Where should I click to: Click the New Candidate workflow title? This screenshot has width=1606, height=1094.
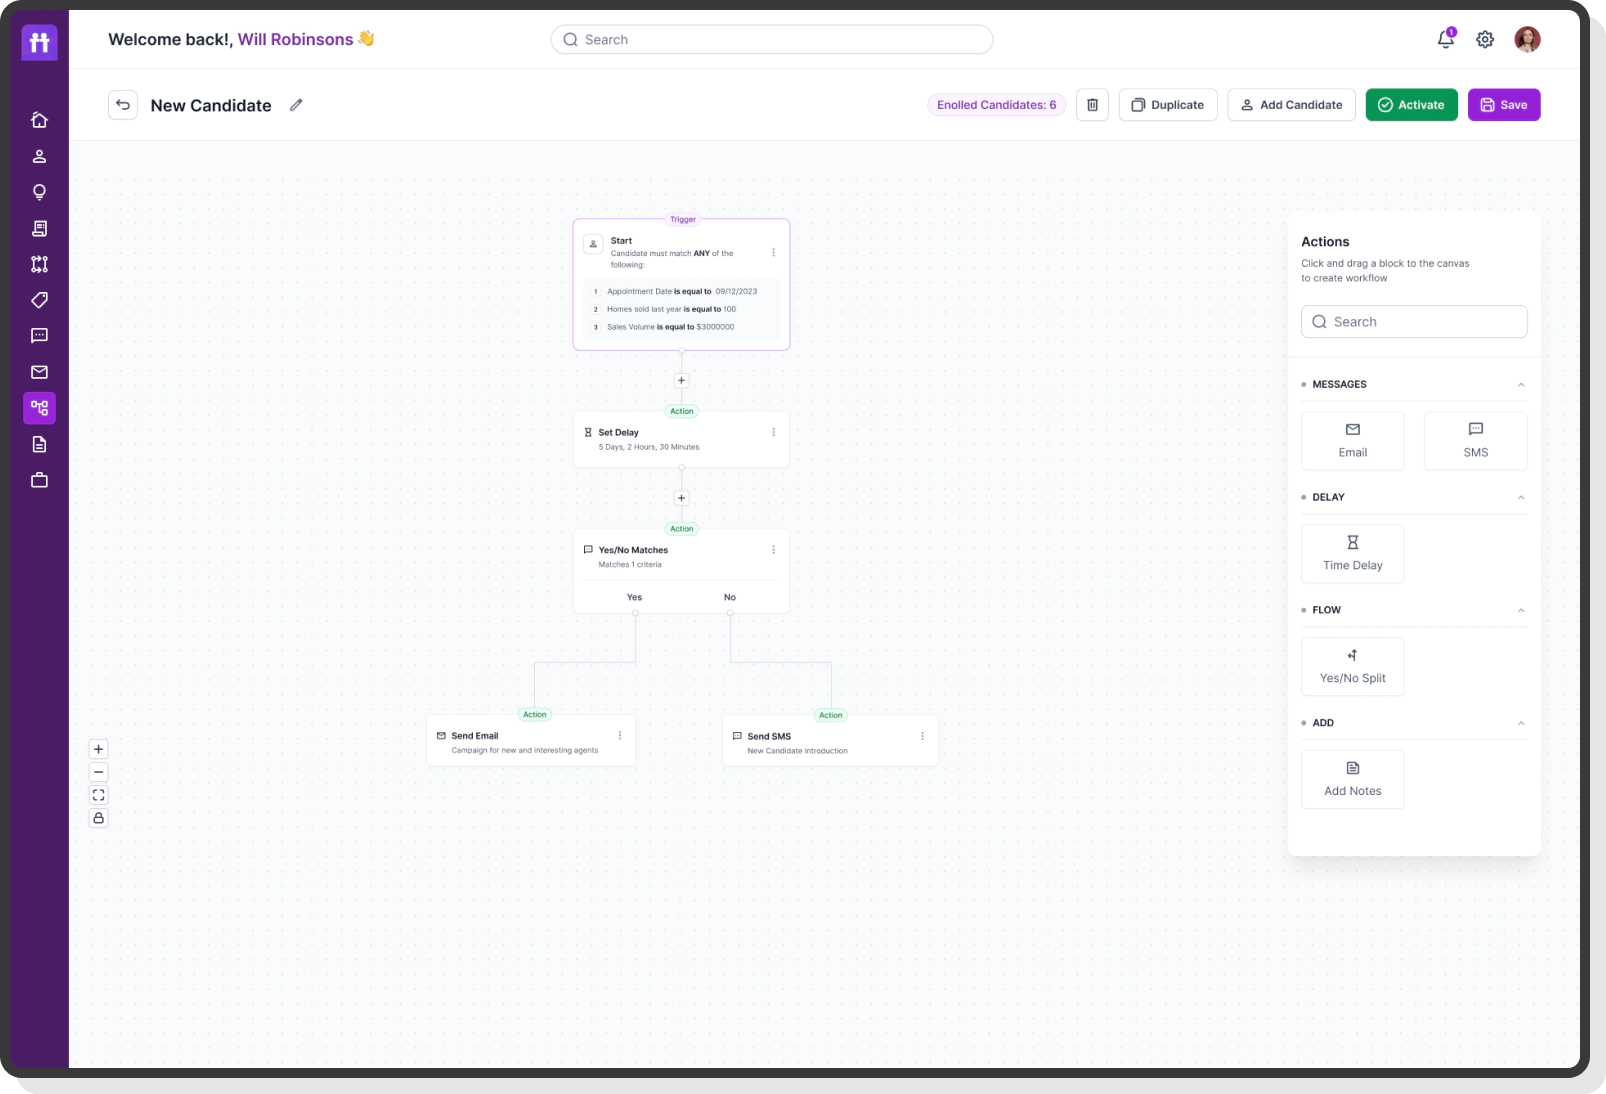(211, 106)
